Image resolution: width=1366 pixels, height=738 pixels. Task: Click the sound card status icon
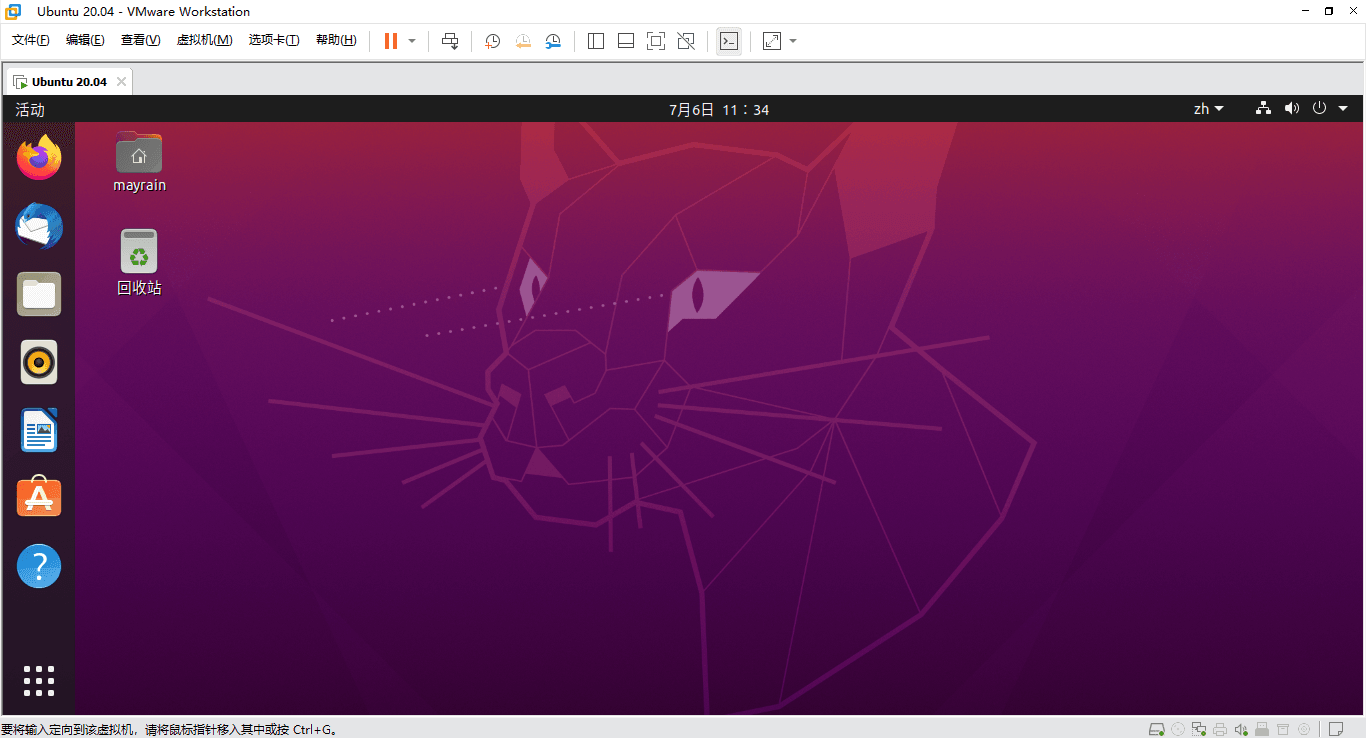point(1241,729)
